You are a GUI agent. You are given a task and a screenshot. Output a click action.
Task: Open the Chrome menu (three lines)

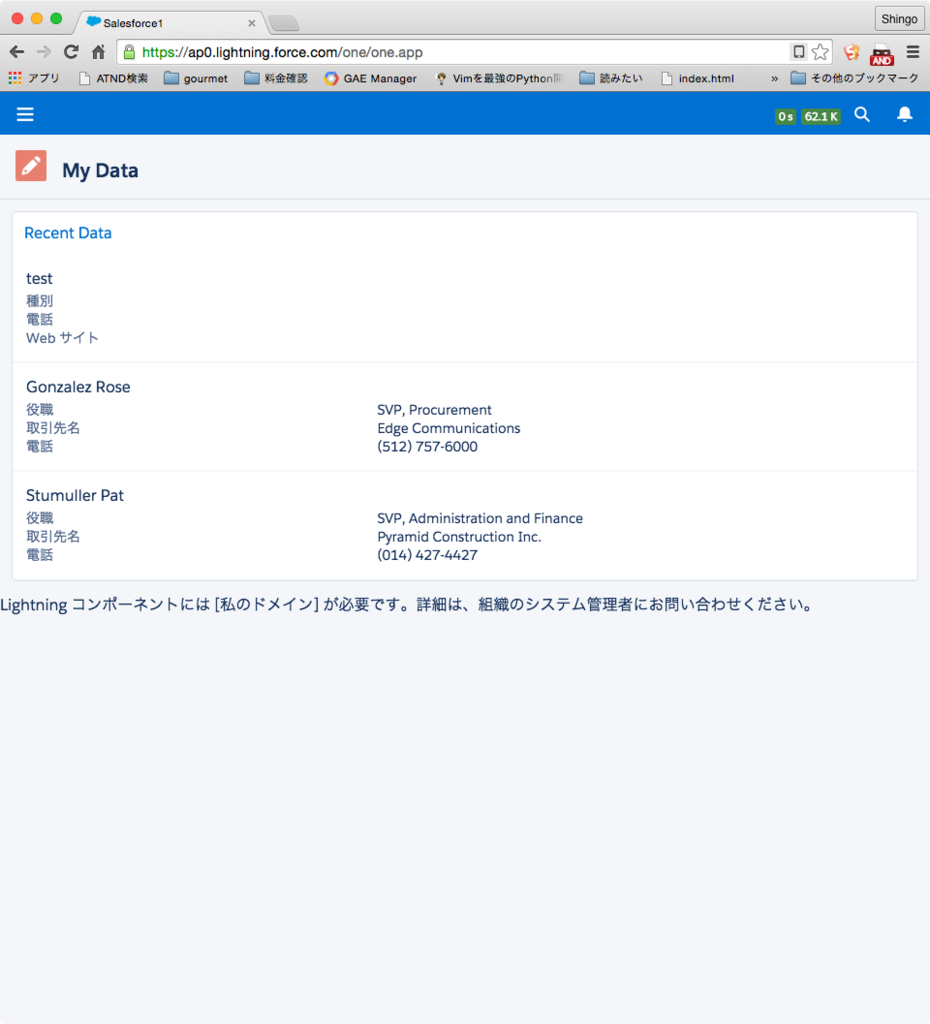tap(913, 51)
